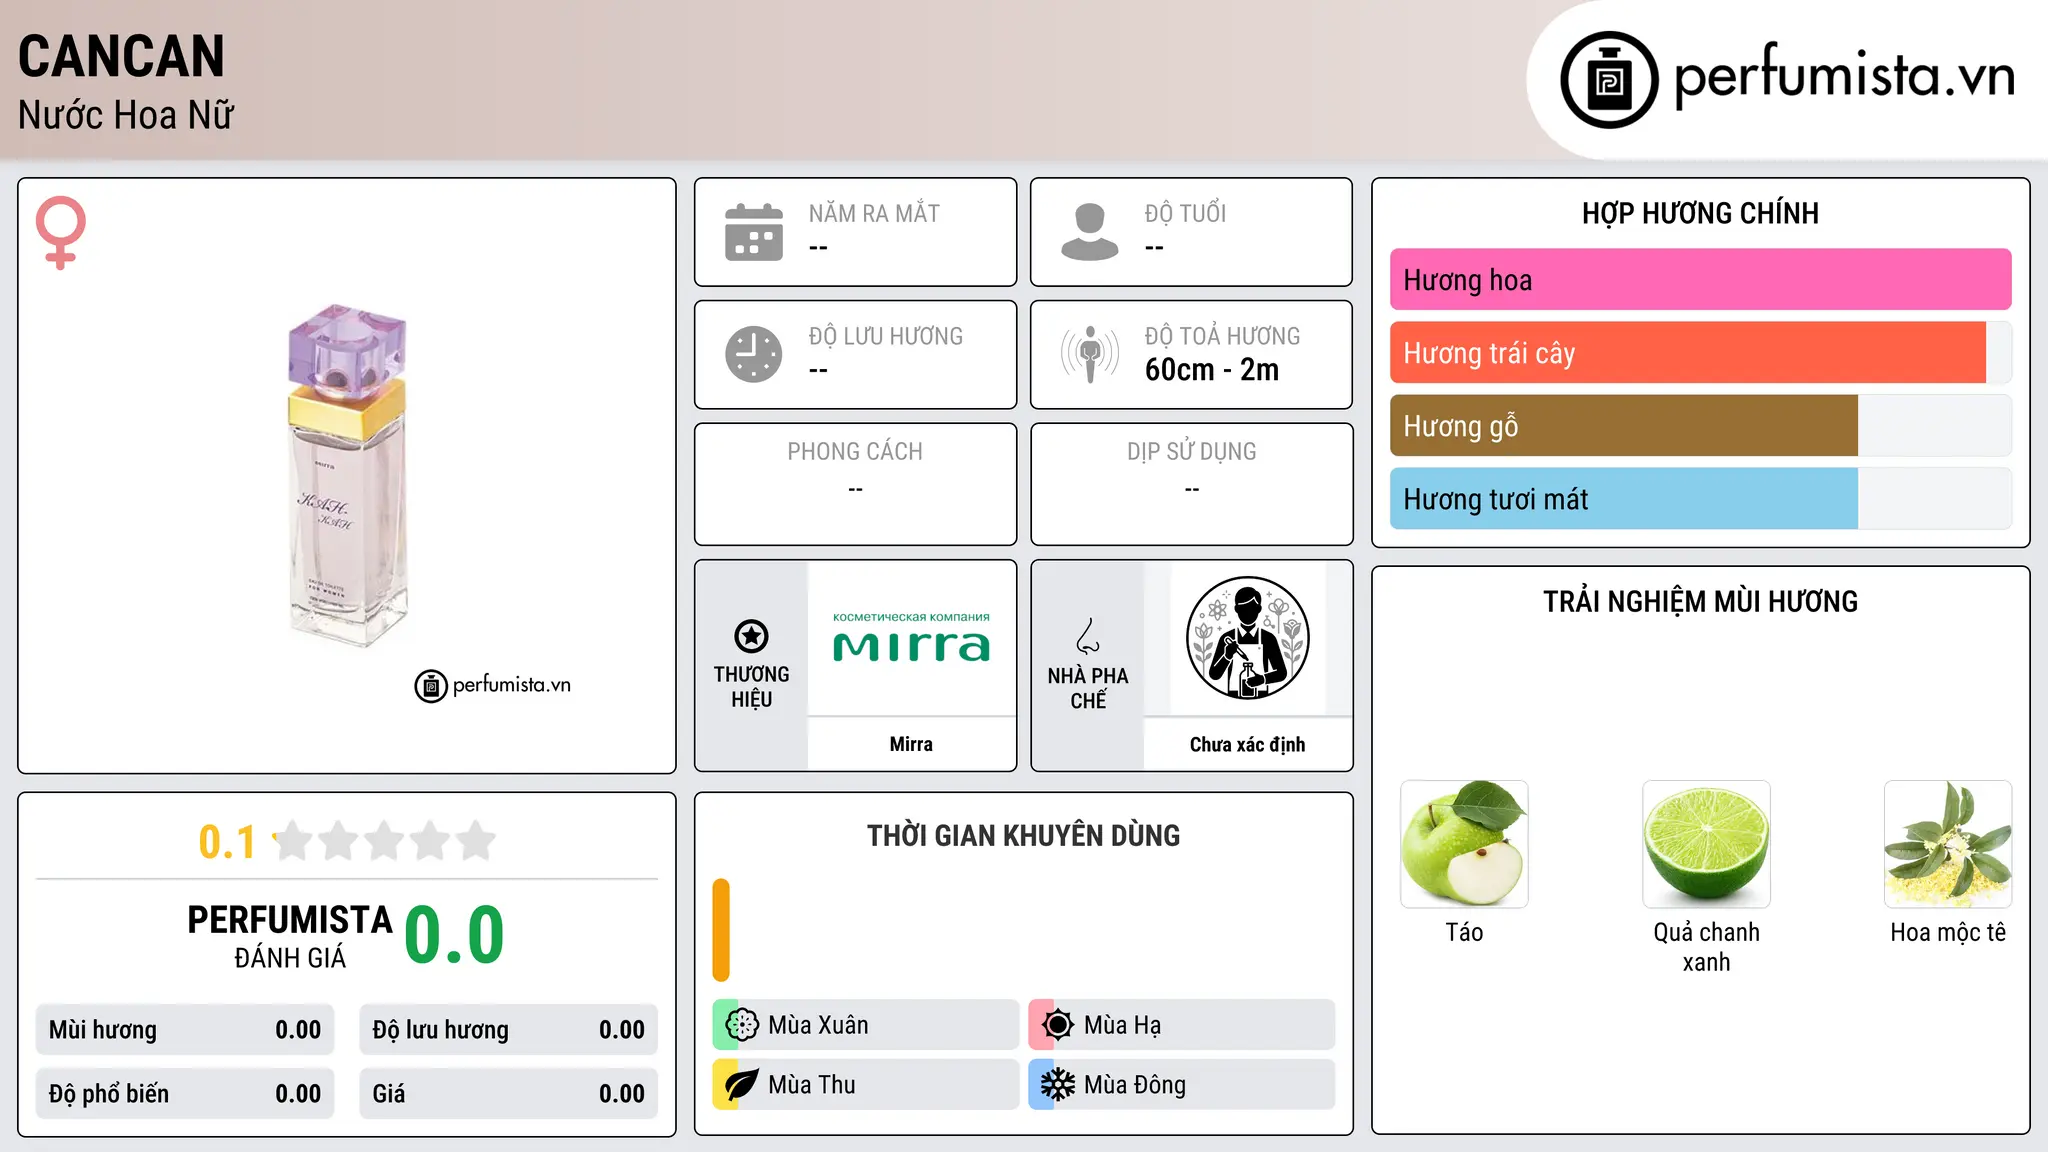Click the Độ Lưu Hương label
The height and width of the screenshot is (1152, 2048).
tap(886, 336)
